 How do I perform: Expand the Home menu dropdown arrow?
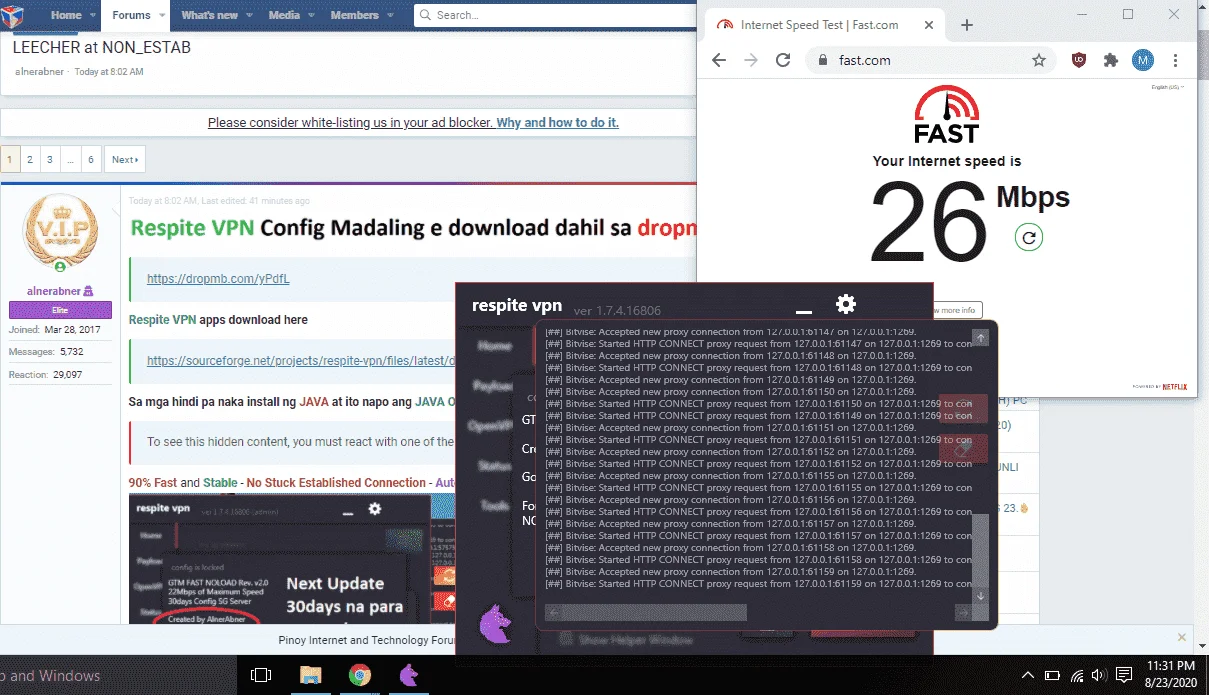[x=94, y=15]
